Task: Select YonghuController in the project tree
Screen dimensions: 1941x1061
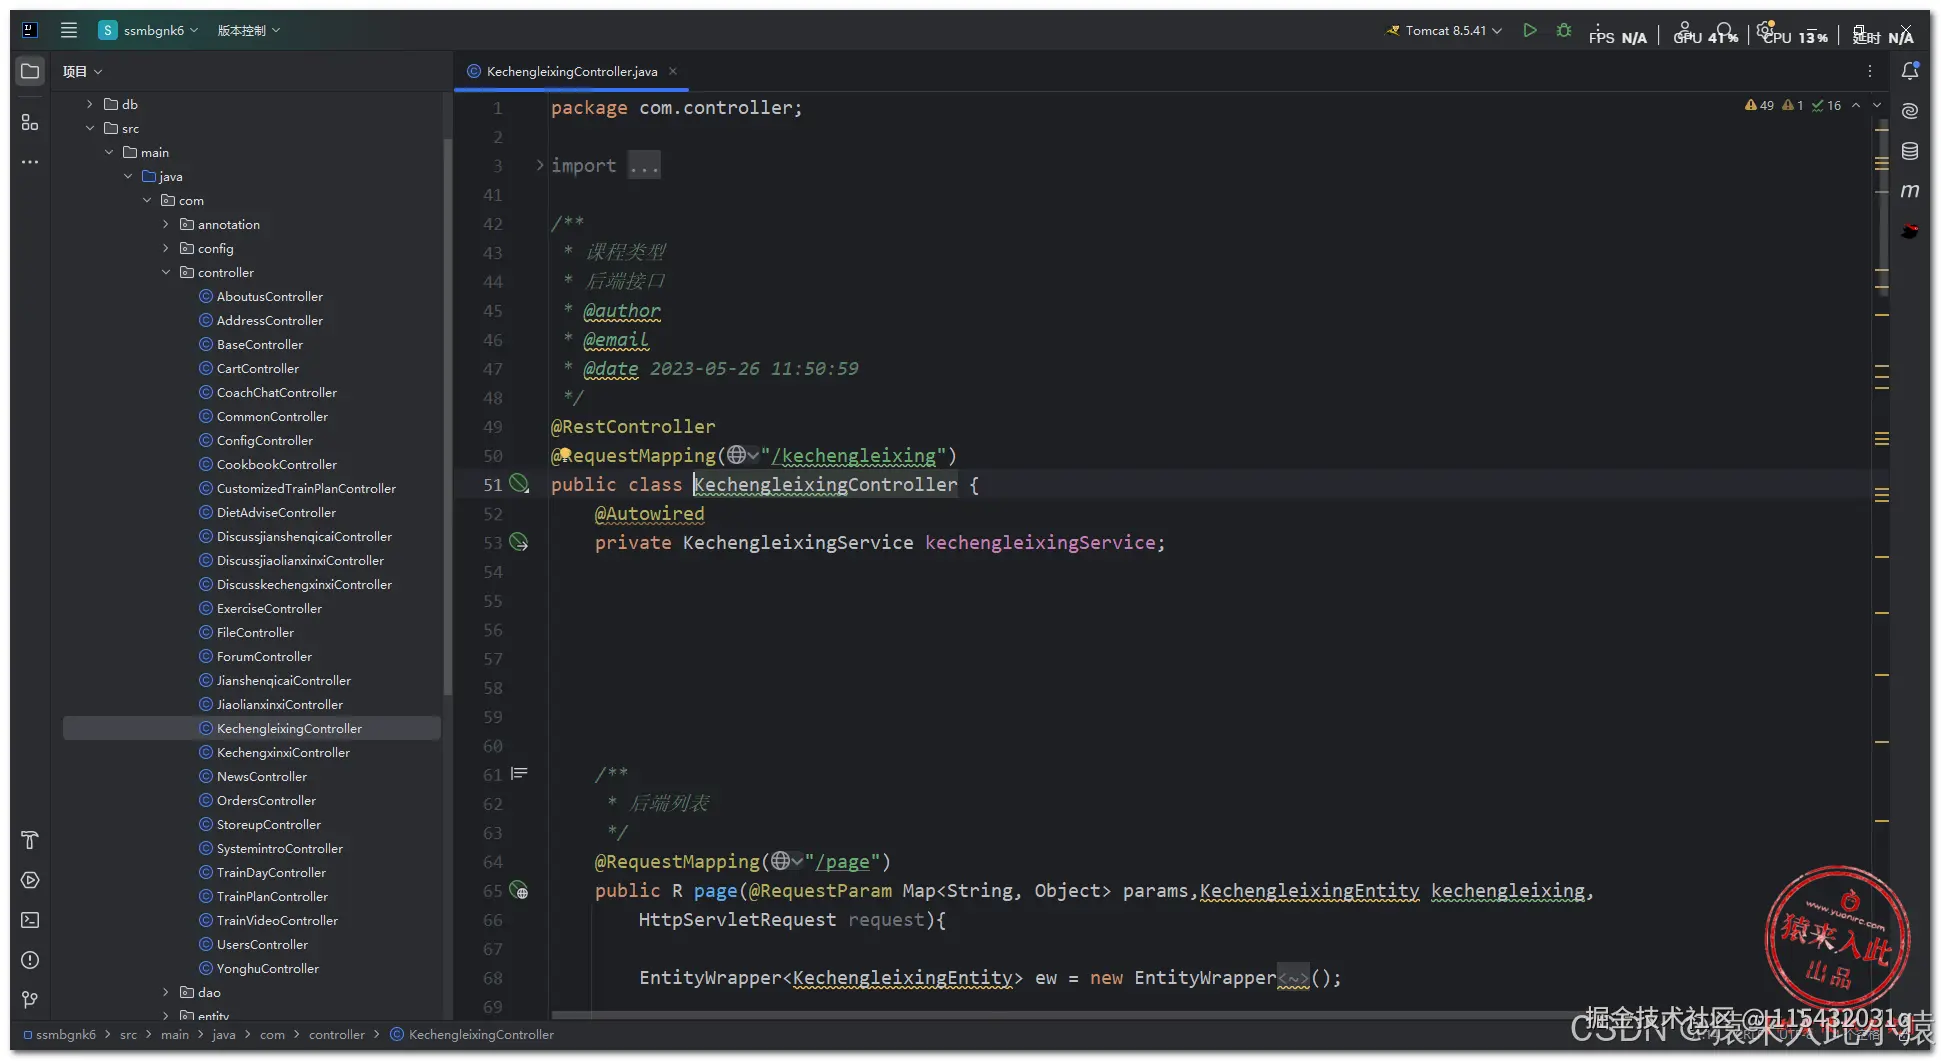Action: (x=268, y=968)
